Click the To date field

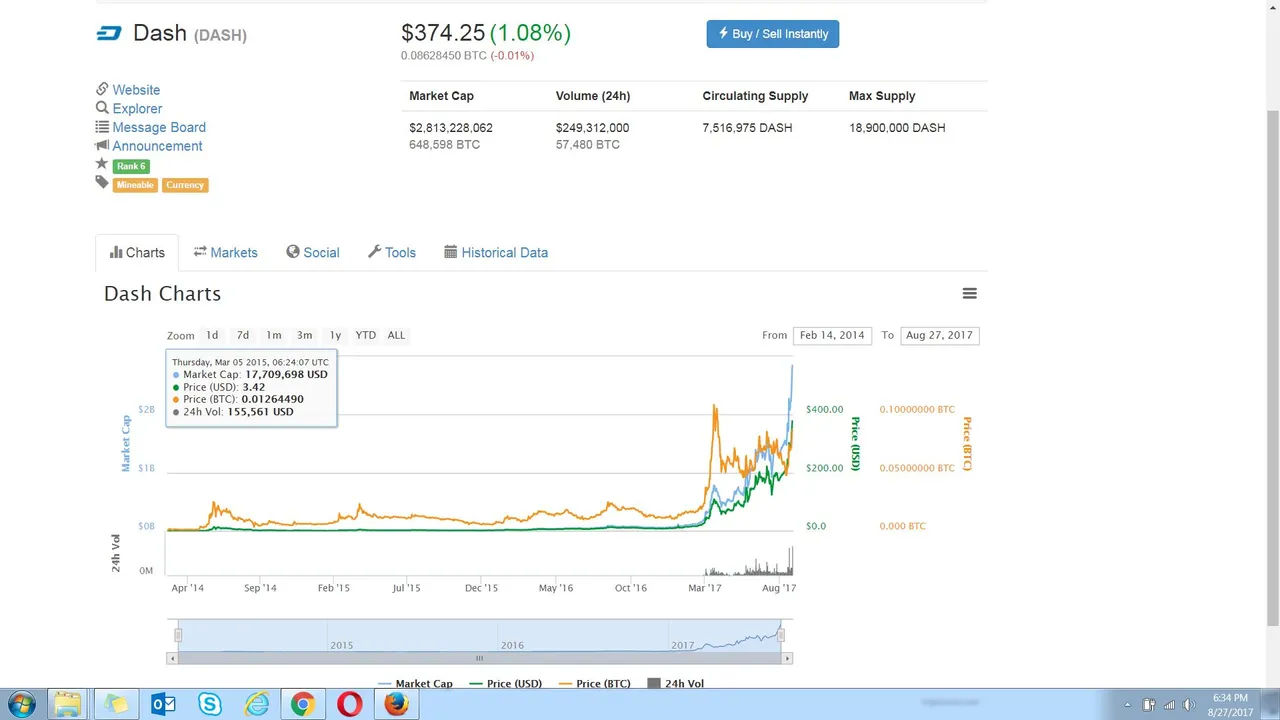[x=939, y=335]
